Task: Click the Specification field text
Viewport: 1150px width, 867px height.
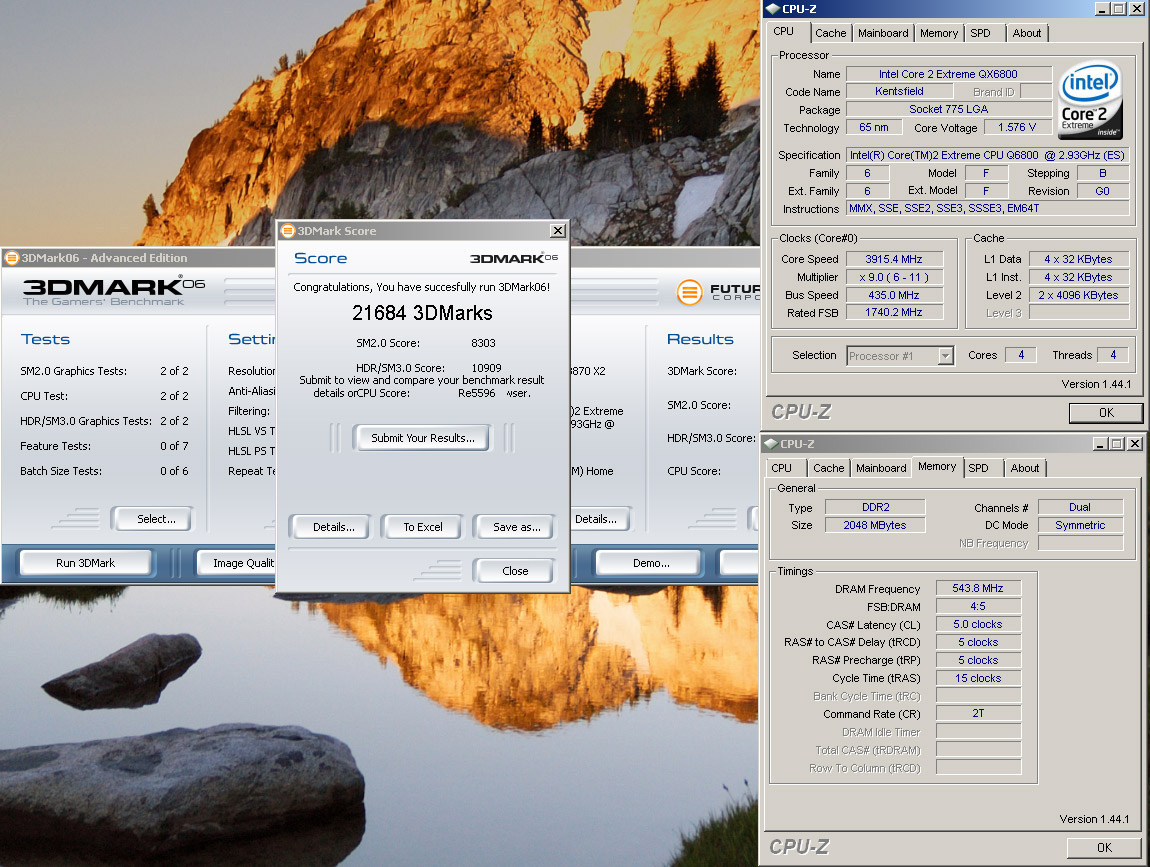Action: 987,156
